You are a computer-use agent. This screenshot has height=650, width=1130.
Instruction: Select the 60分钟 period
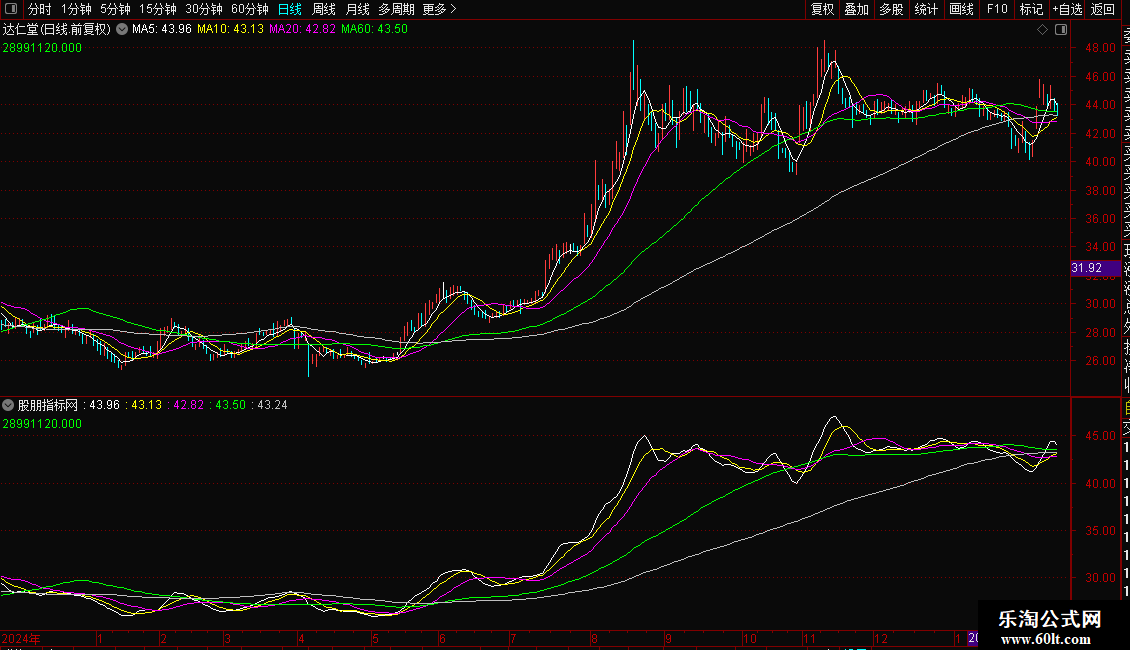point(249,9)
